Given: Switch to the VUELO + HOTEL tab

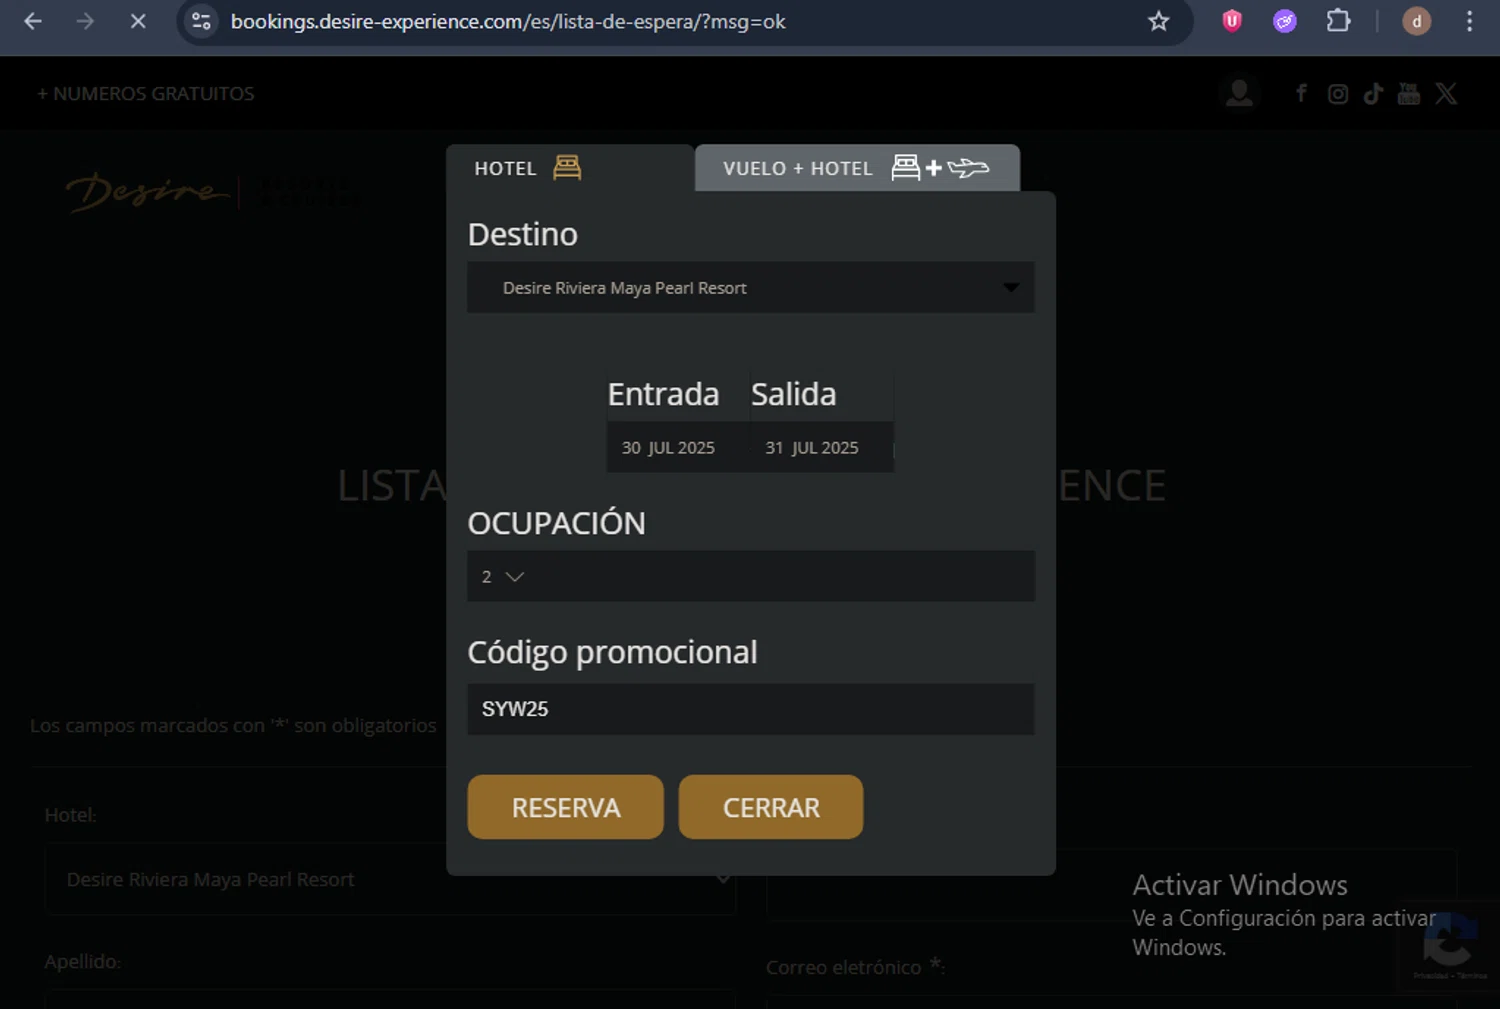Looking at the screenshot, I should point(857,168).
